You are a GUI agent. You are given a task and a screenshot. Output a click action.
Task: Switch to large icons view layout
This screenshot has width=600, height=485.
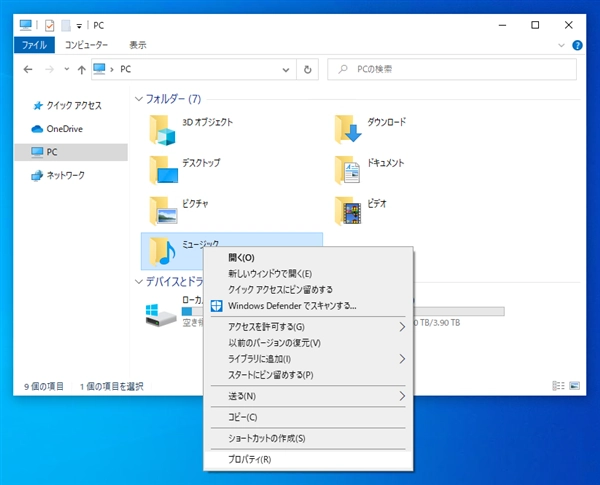click(574, 386)
